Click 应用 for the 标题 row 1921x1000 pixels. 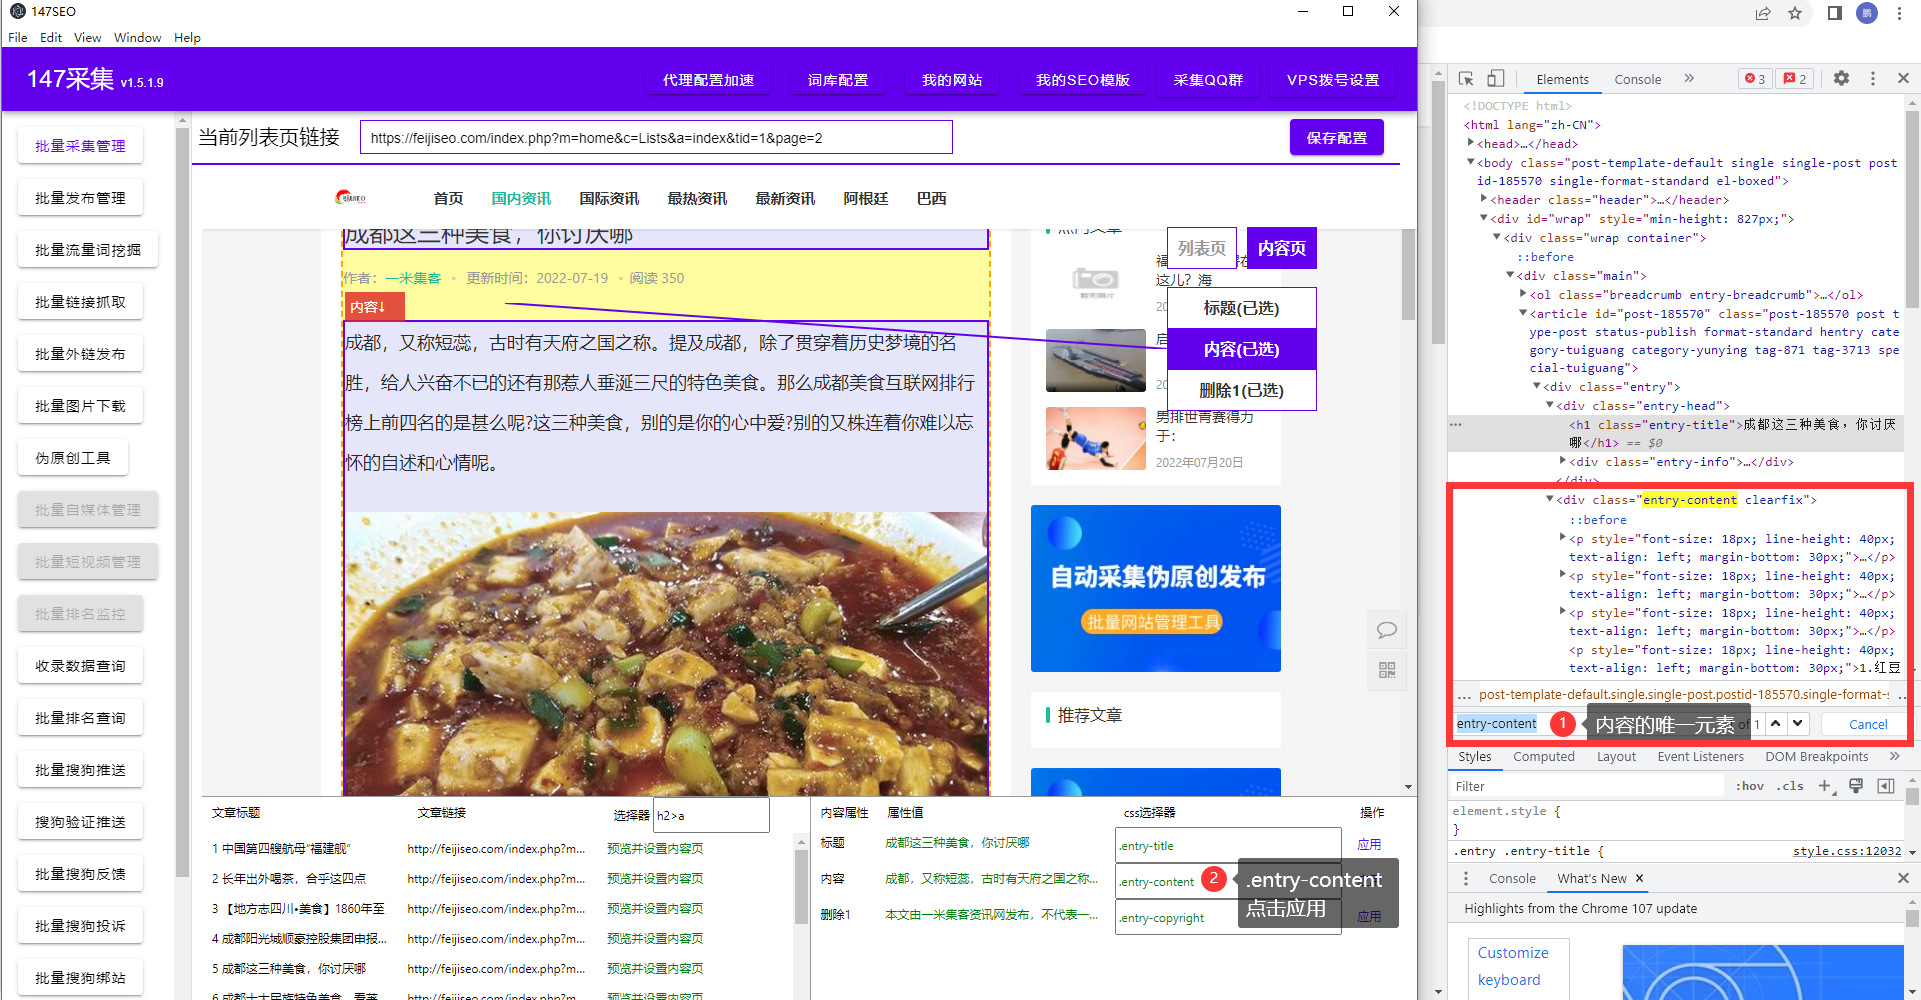tap(1369, 844)
